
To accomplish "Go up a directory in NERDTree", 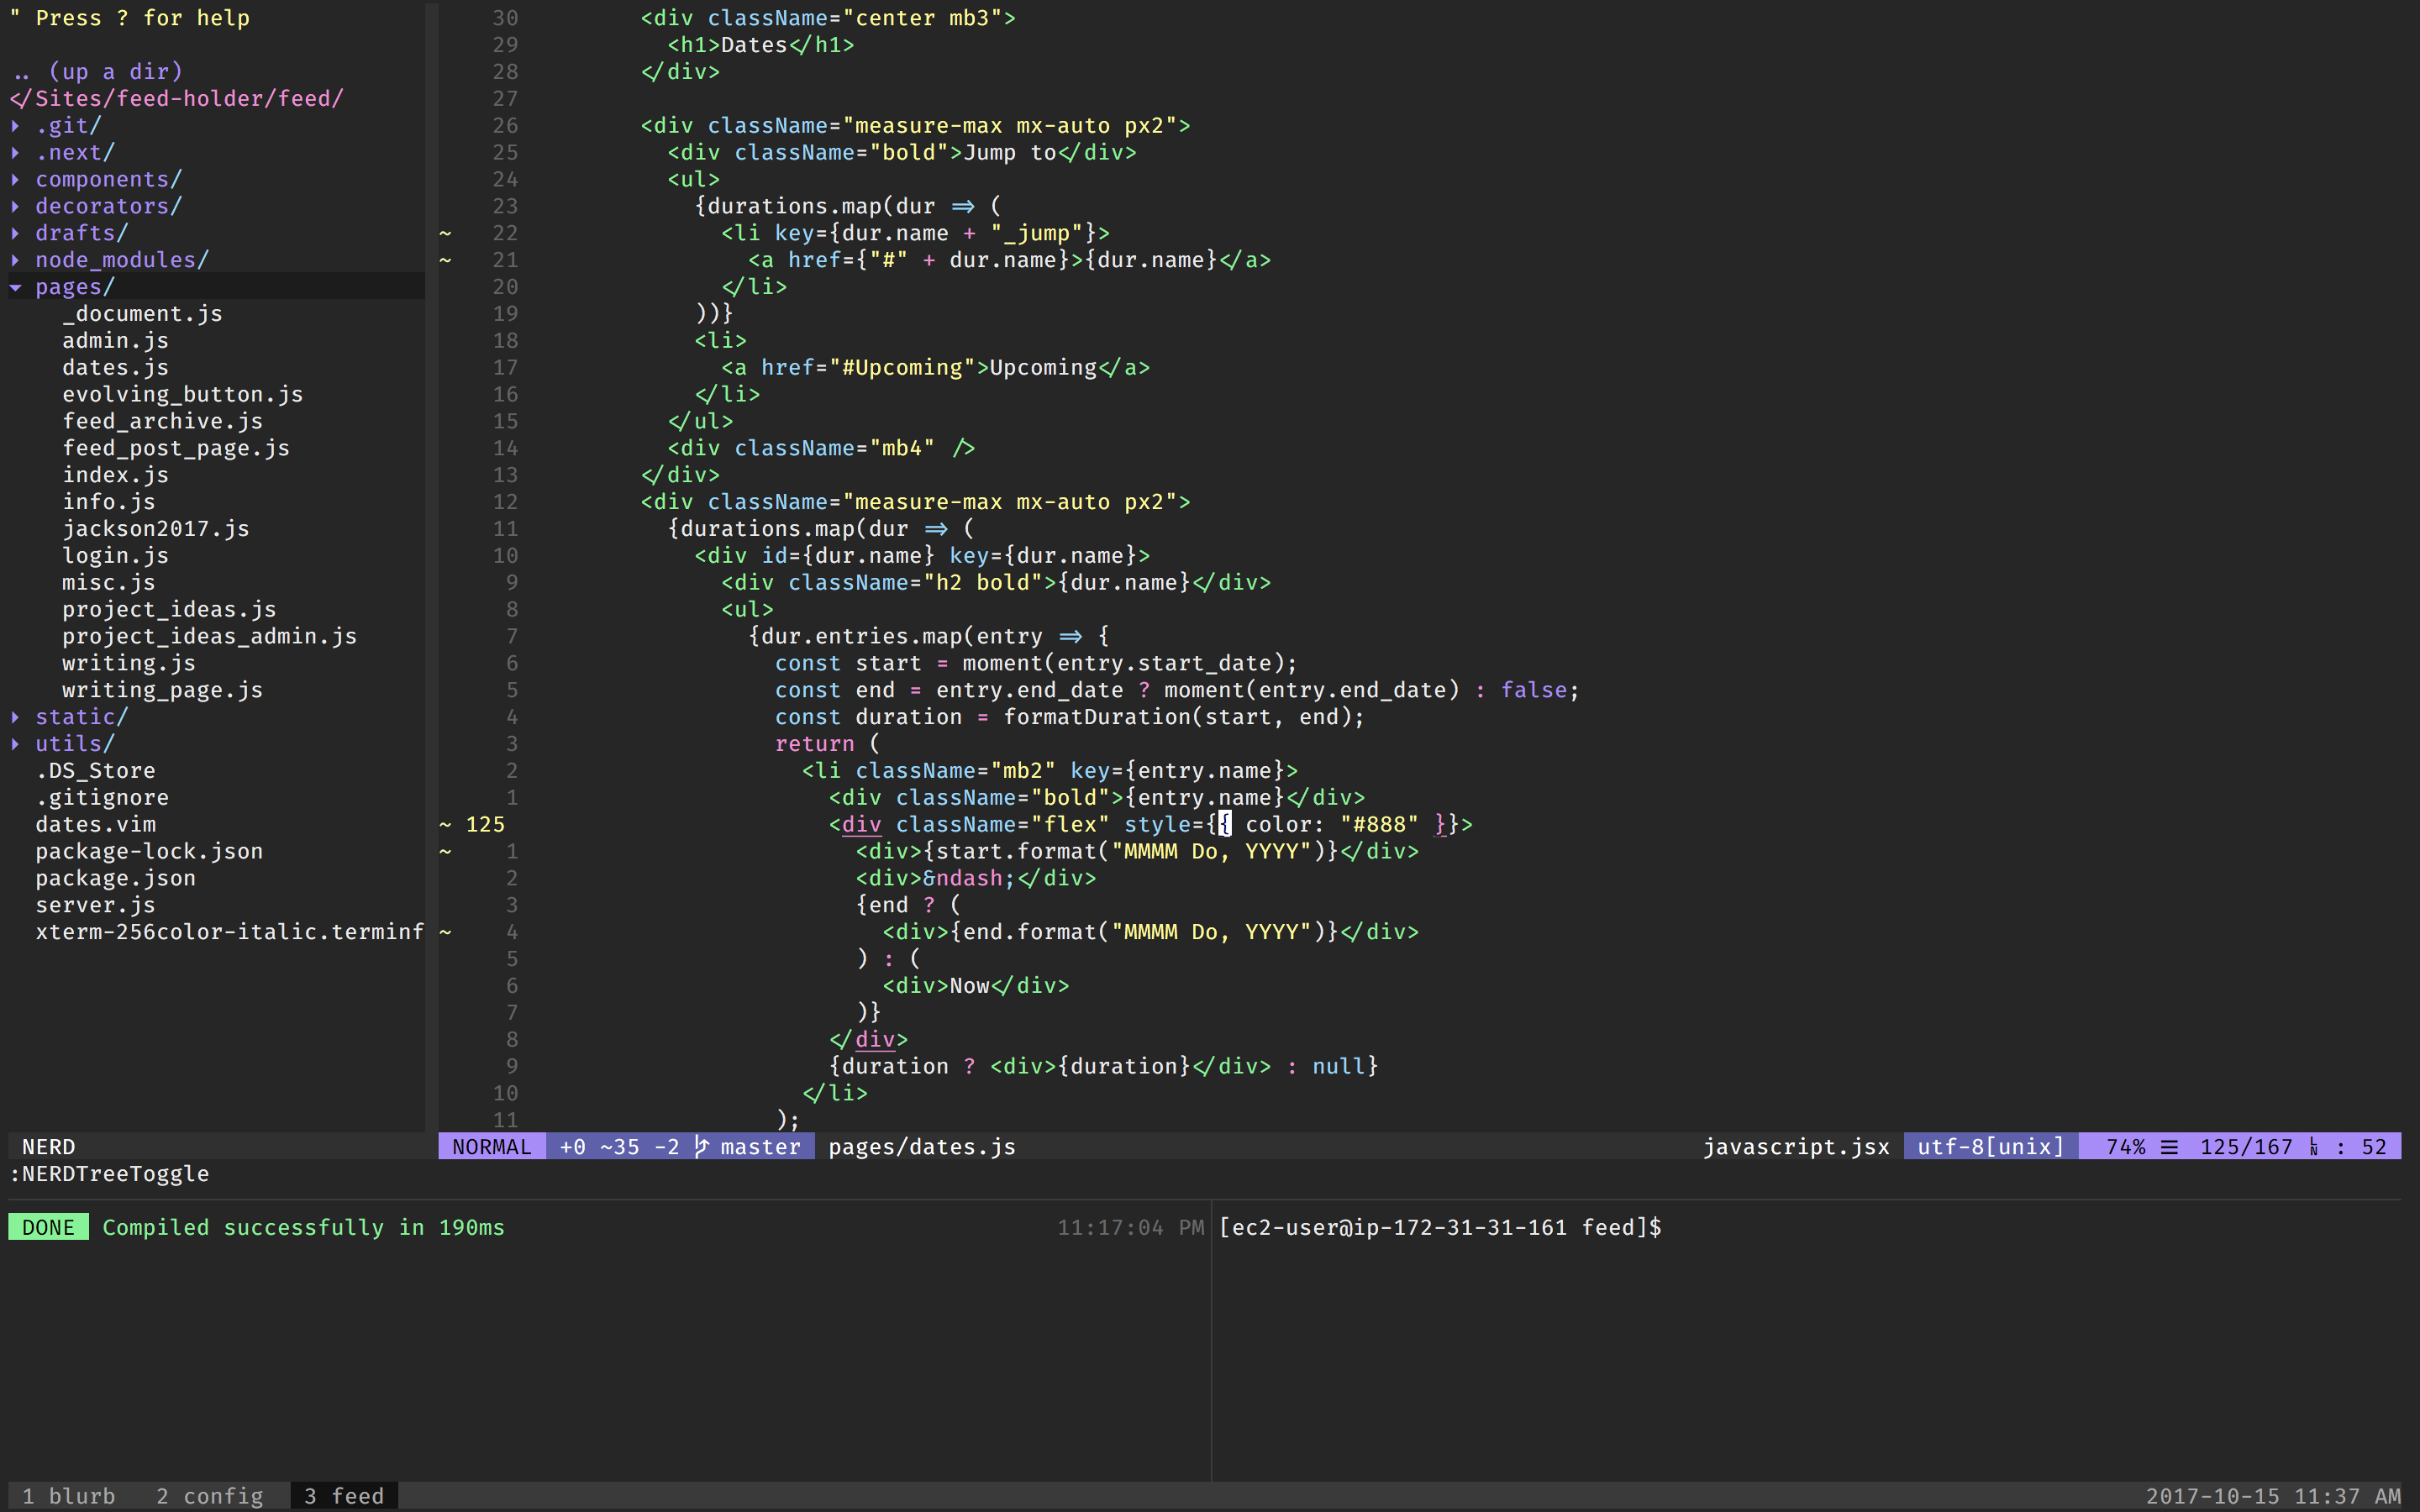I will click(x=97, y=72).
